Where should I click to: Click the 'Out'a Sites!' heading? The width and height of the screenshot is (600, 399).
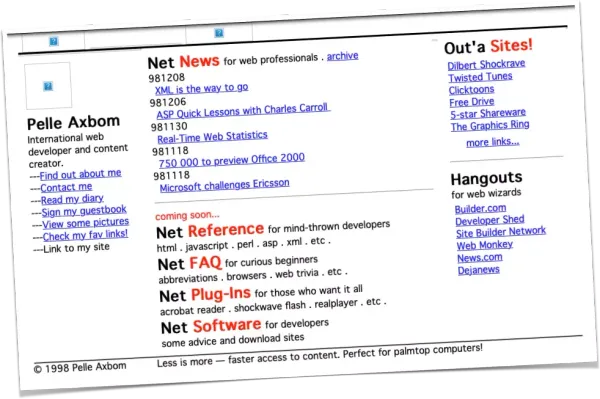(x=489, y=46)
